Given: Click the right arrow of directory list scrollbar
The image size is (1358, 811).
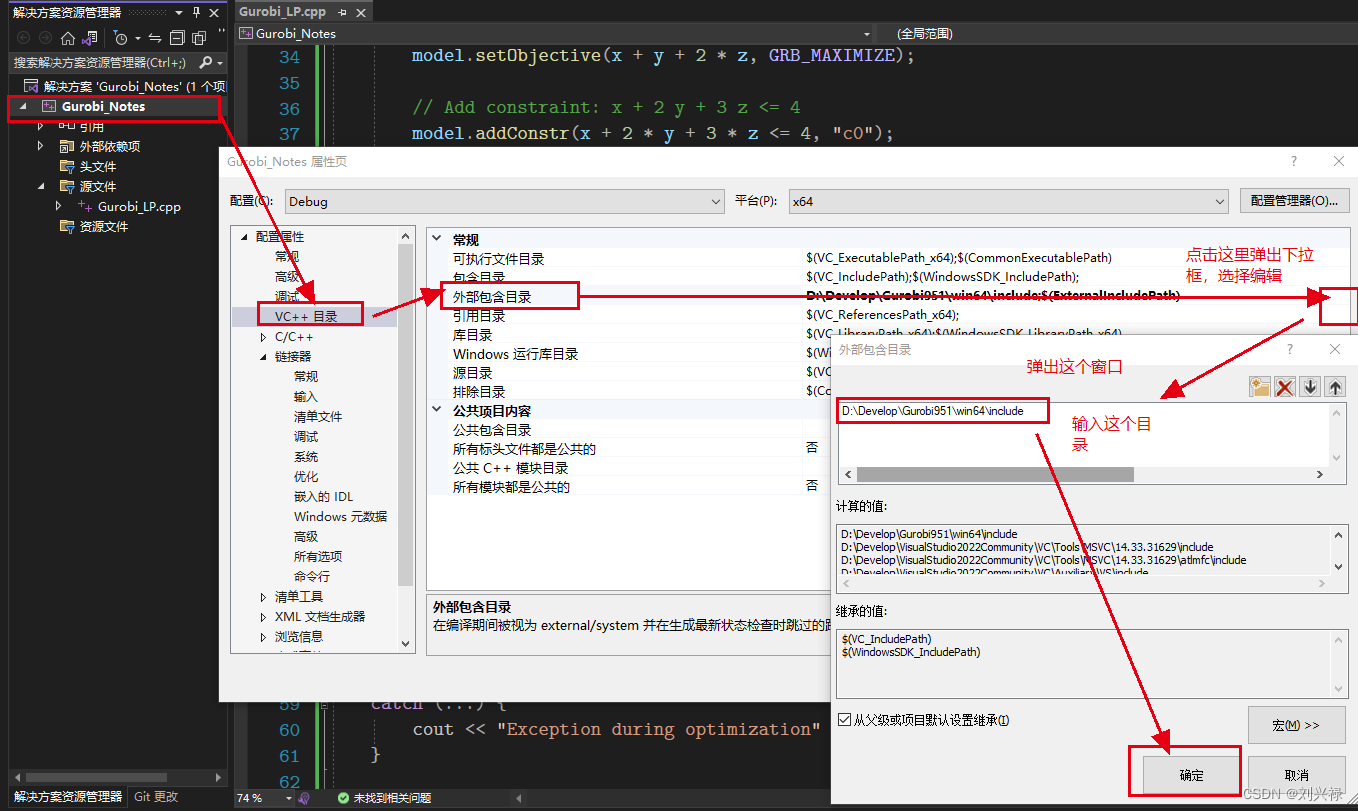Looking at the screenshot, I should 1321,475.
